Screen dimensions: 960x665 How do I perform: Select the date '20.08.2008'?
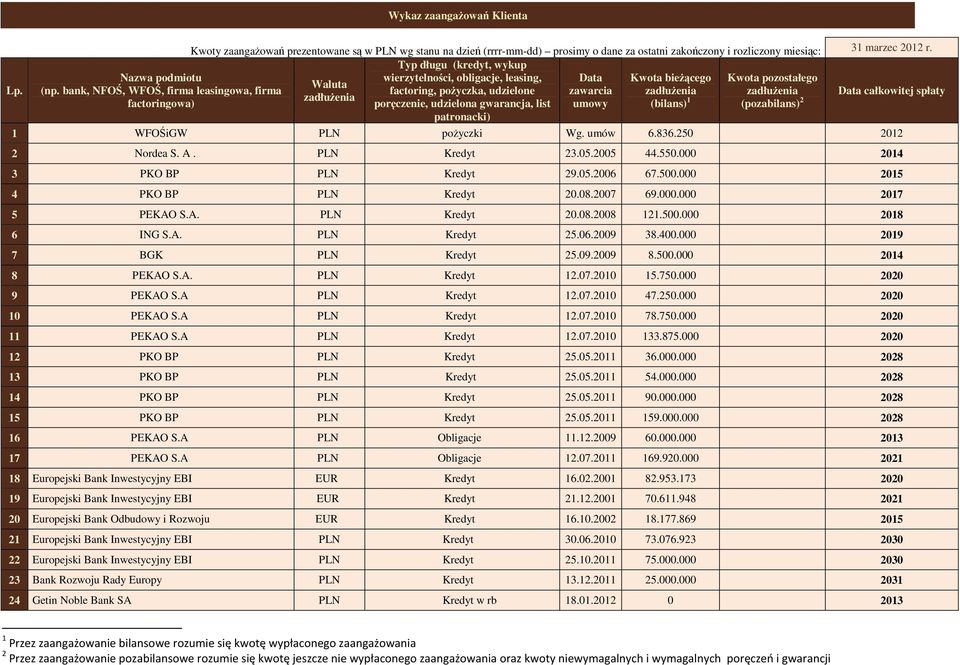pos(590,214)
